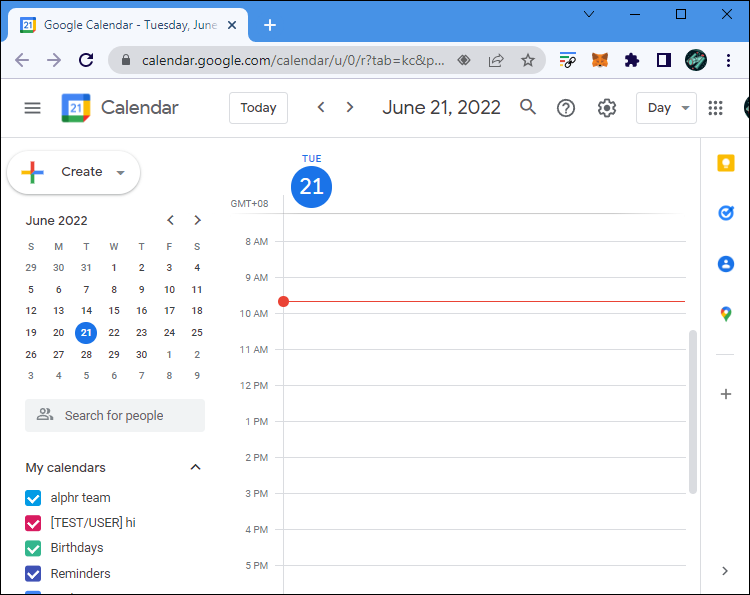Click the browser profile avatar
The width and height of the screenshot is (750, 595).
point(696,60)
